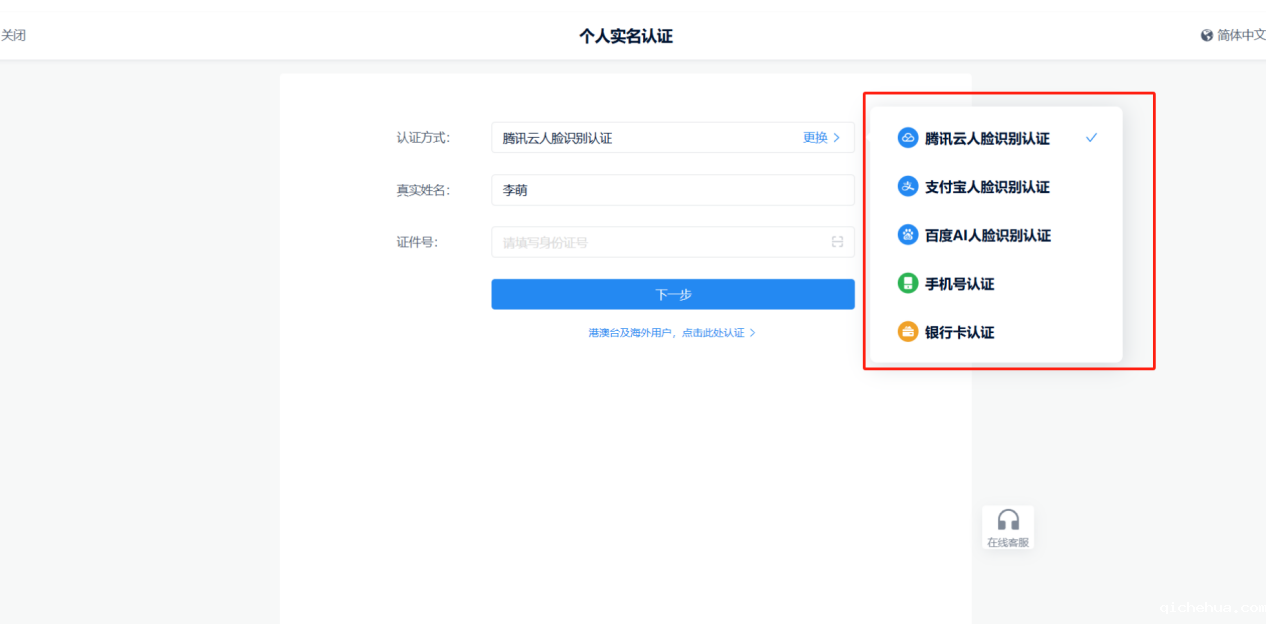The height and width of the screenshot is (624, 1266).
Task: Open 在线客服 support widget
Action: [x=1008, y=528]
